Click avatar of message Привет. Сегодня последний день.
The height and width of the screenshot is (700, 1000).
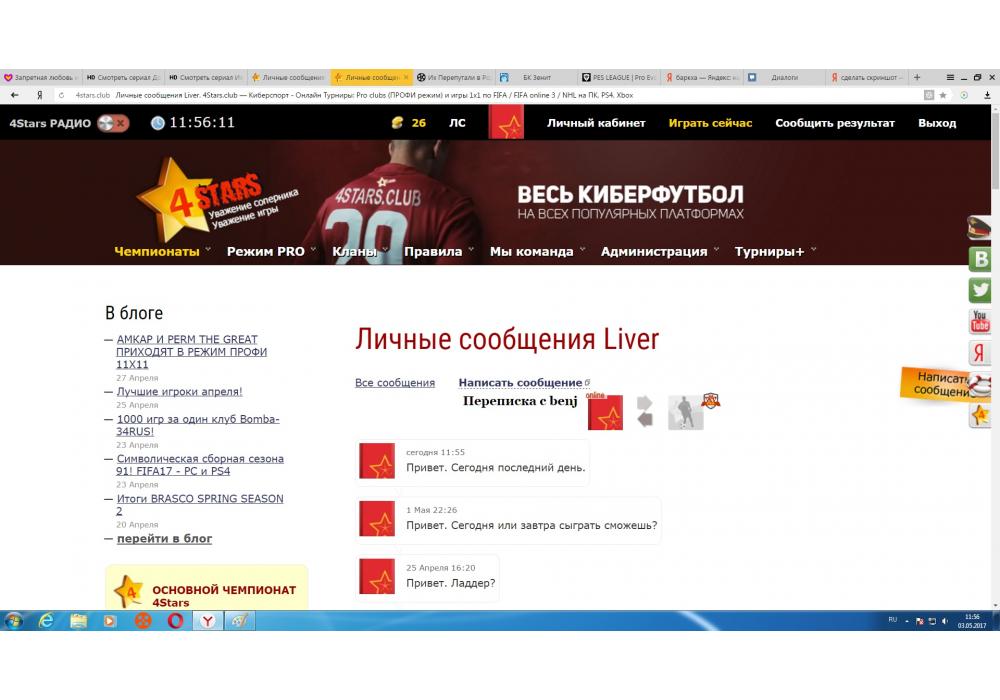377,461
